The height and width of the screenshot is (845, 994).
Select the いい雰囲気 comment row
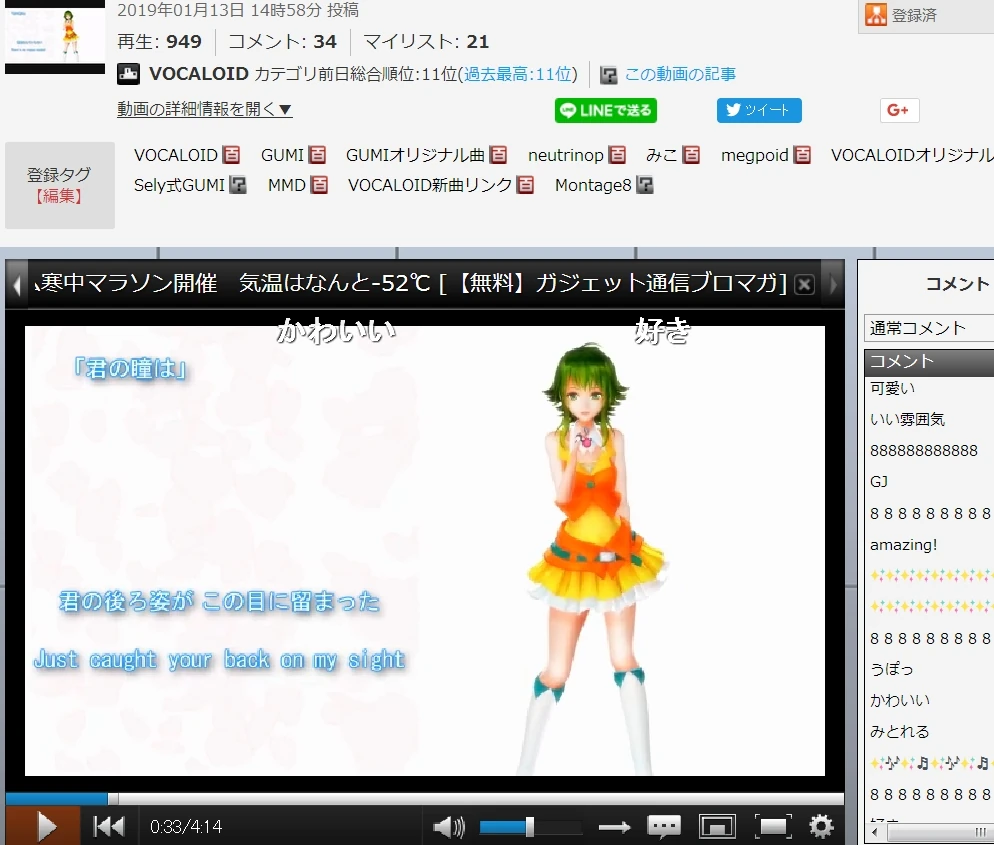929,419
